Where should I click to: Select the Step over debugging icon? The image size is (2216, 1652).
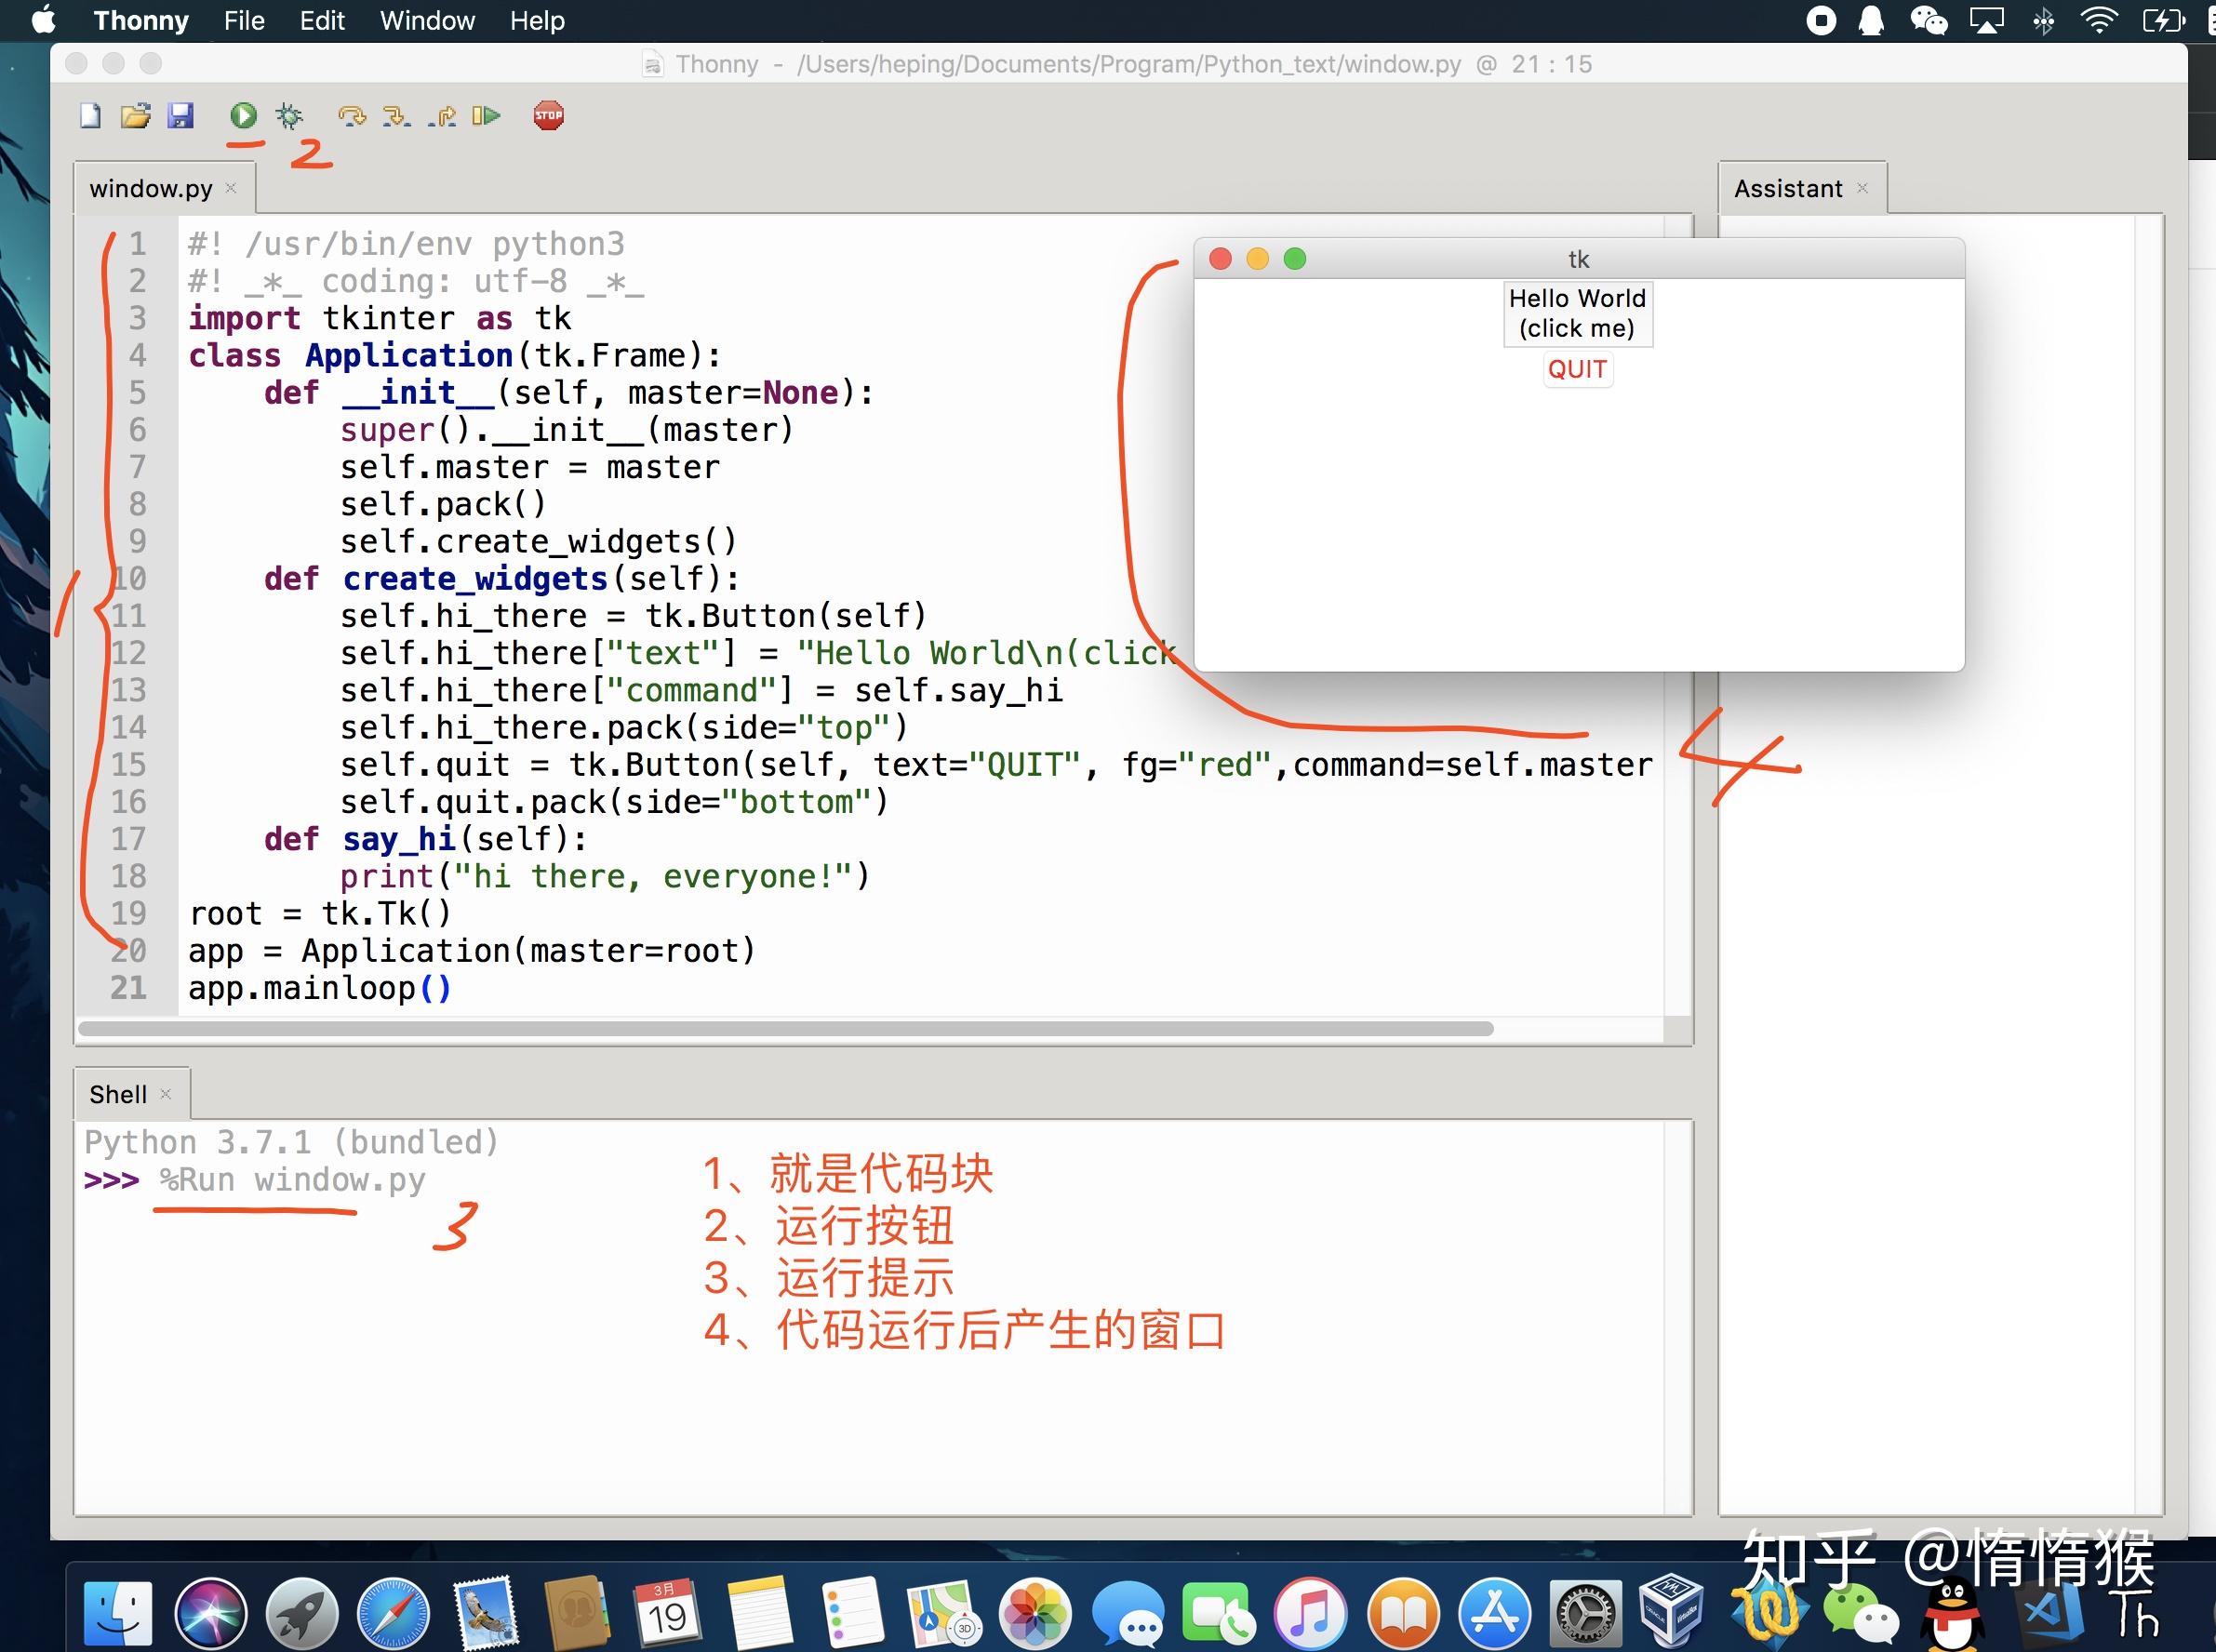tap(351, 116)
